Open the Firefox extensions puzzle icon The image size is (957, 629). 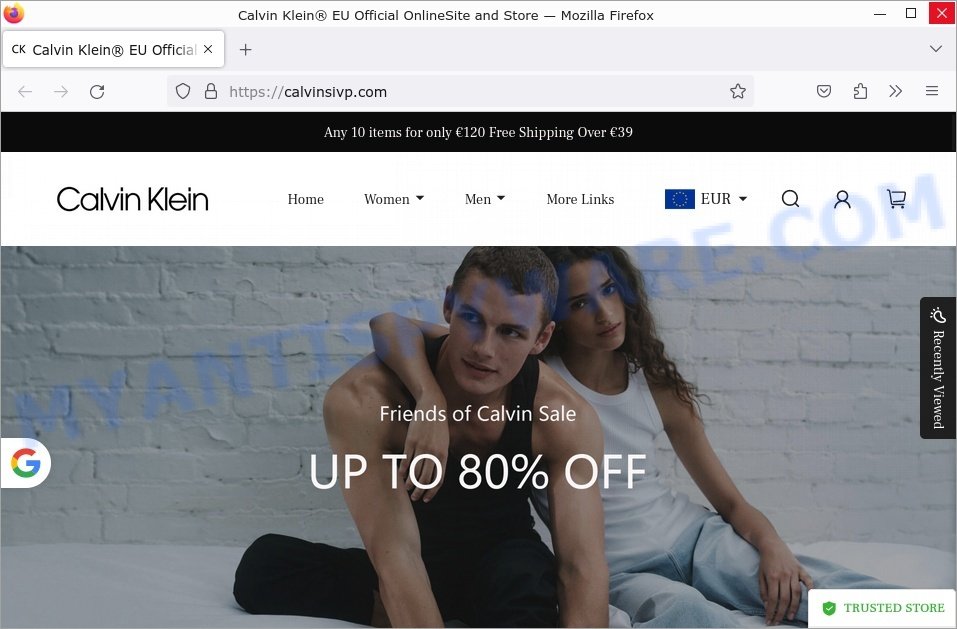(860, 92)
